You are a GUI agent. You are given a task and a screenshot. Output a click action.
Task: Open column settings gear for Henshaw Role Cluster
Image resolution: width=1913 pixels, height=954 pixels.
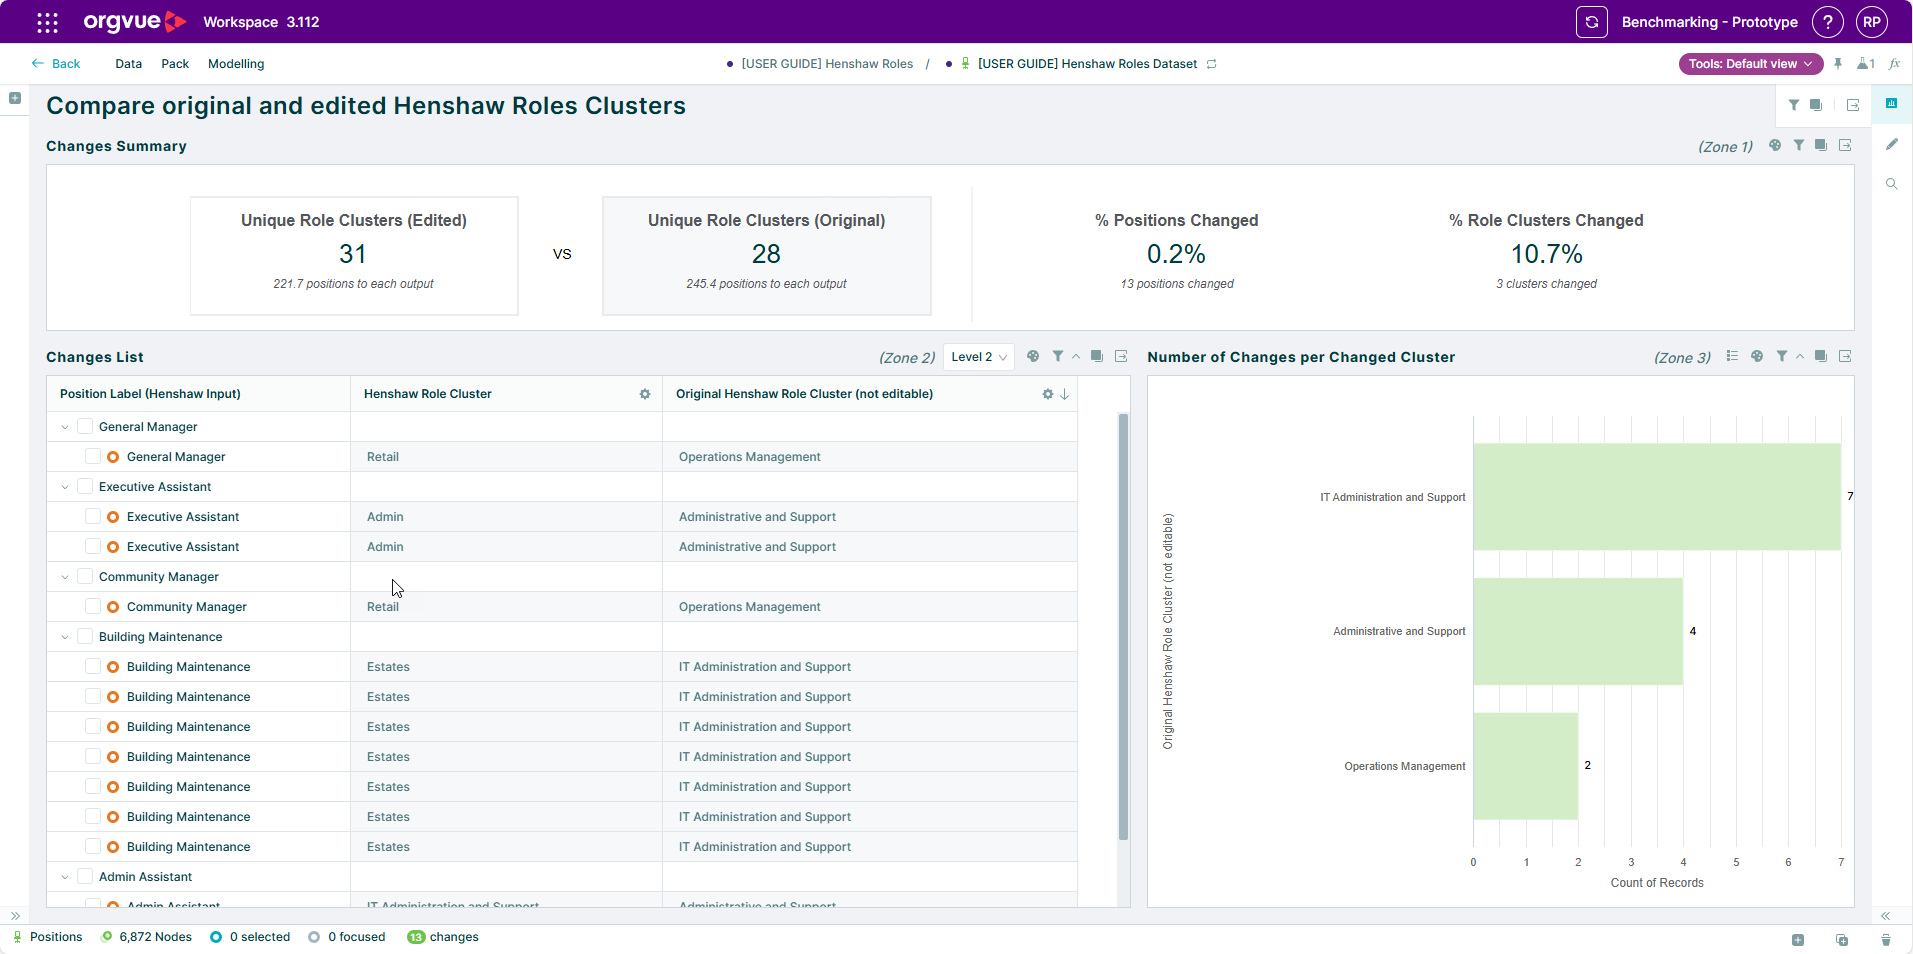point(645,394)
